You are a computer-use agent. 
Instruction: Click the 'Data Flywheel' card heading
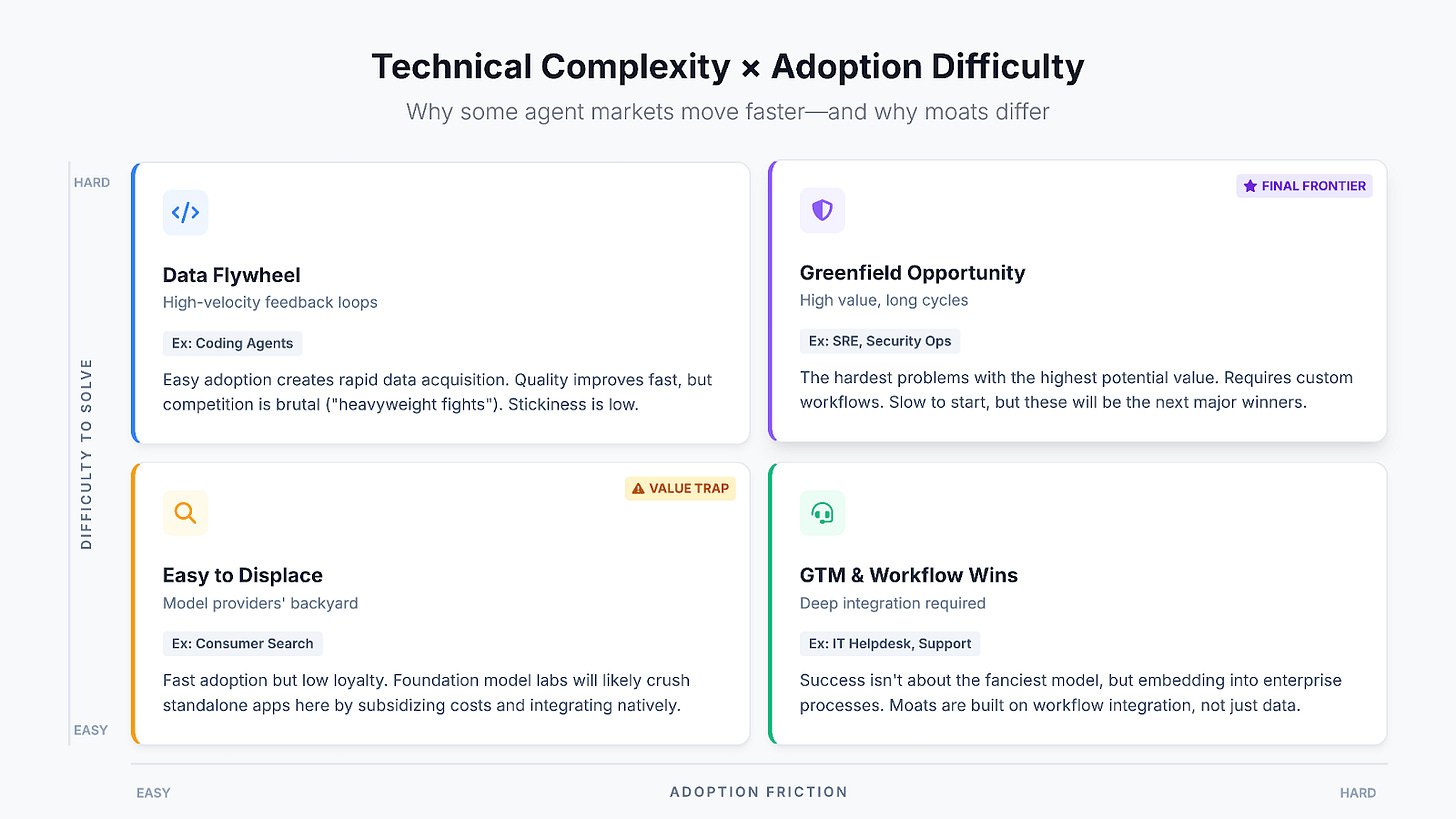tap(231, 275)
